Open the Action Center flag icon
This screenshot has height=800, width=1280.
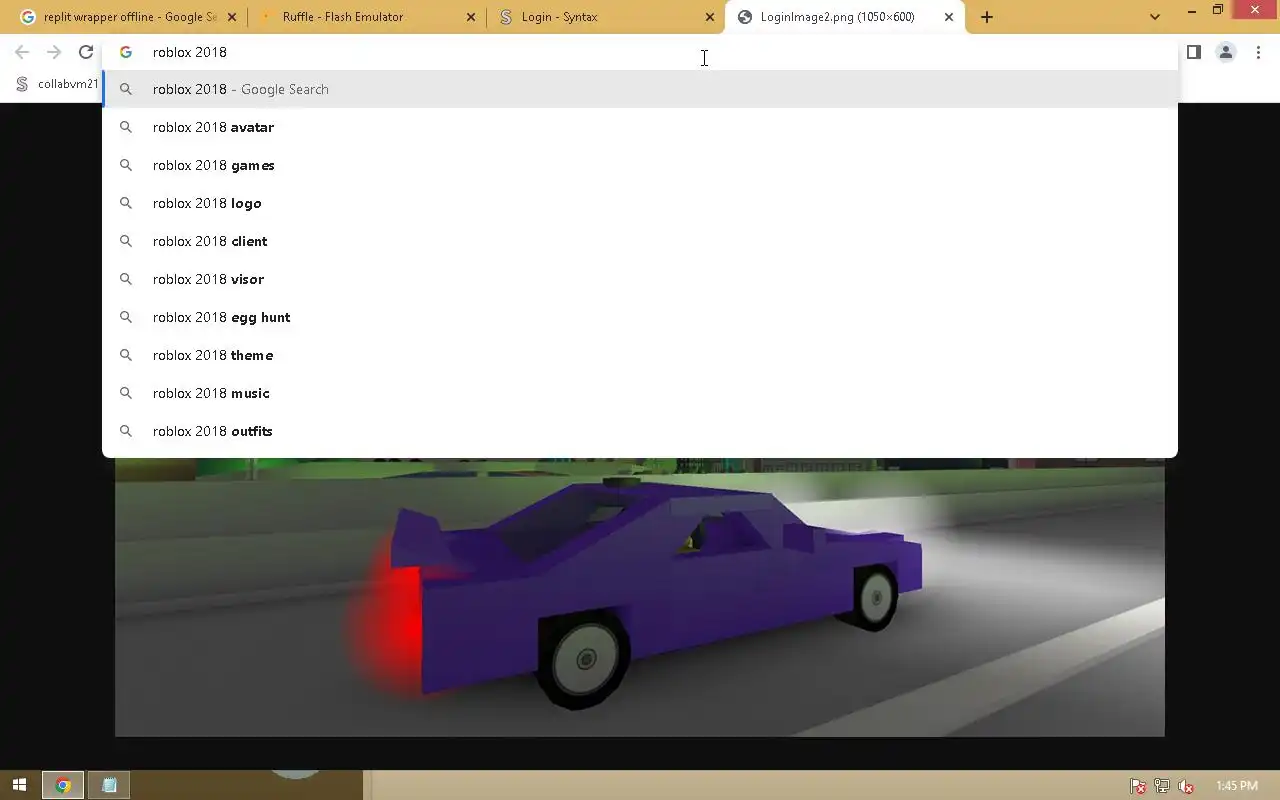(1138, 786)
